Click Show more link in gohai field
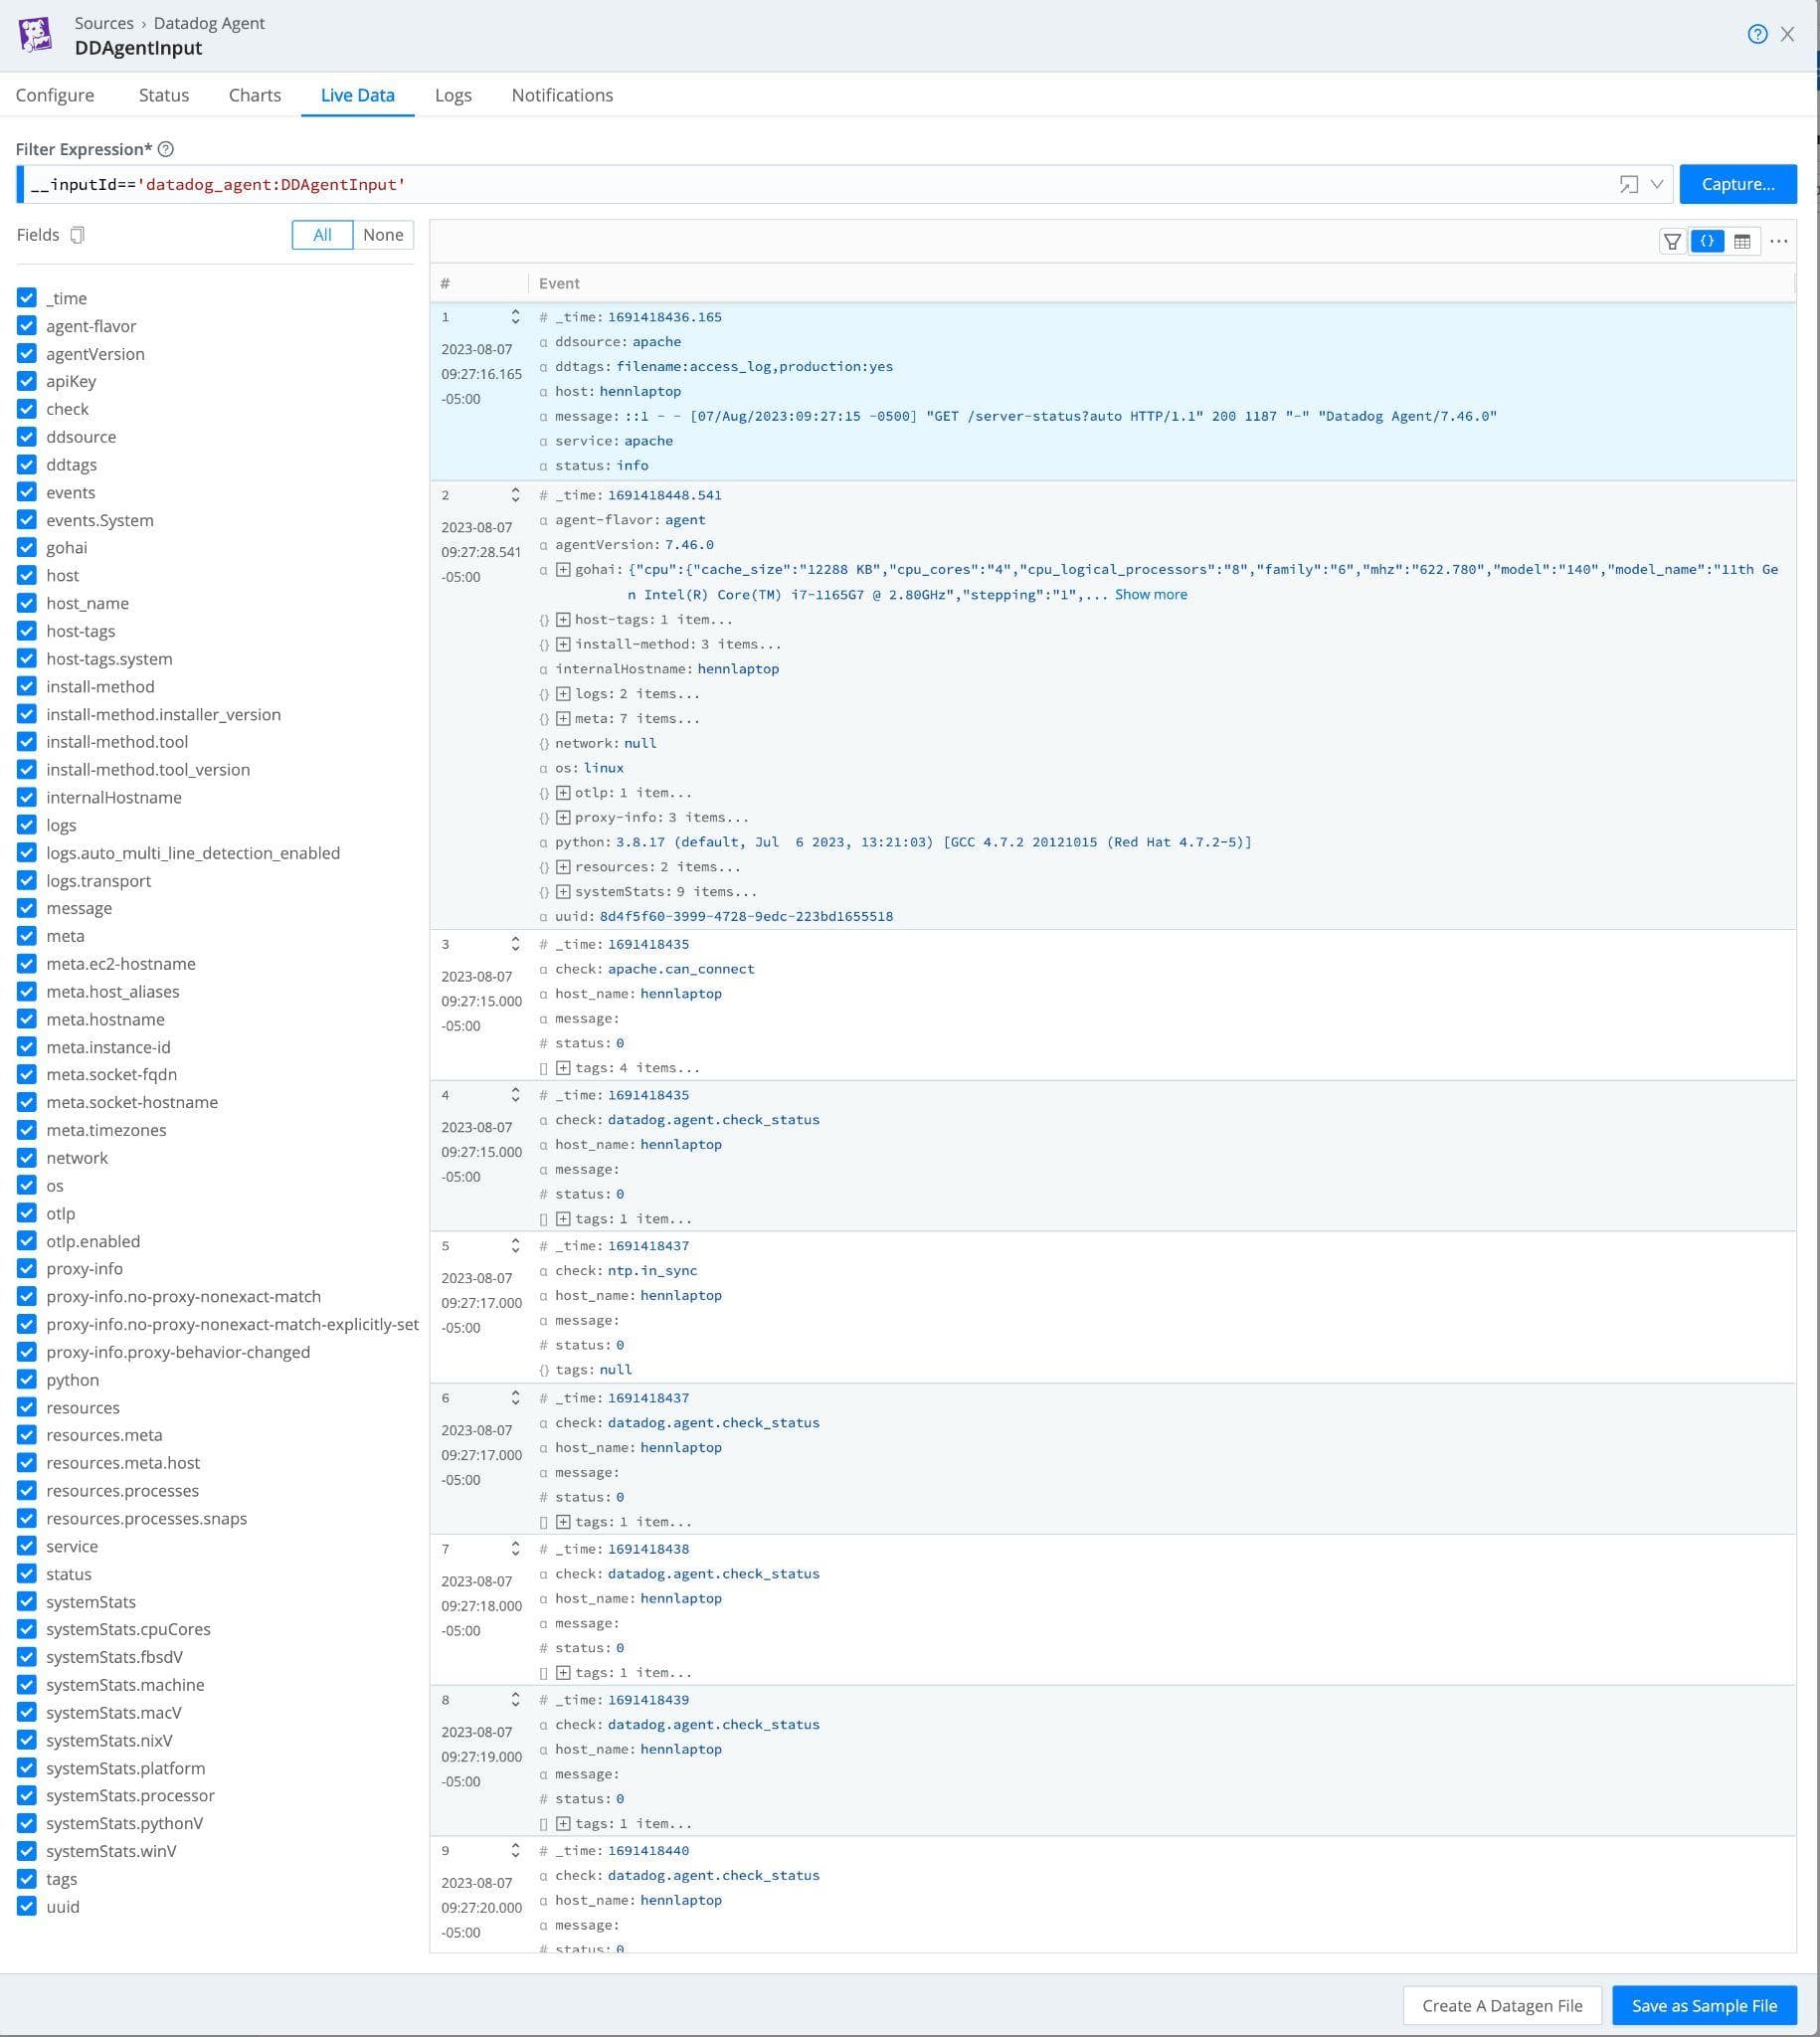This screenshot has height=2037, width=1820. (x=1150, y=595)
